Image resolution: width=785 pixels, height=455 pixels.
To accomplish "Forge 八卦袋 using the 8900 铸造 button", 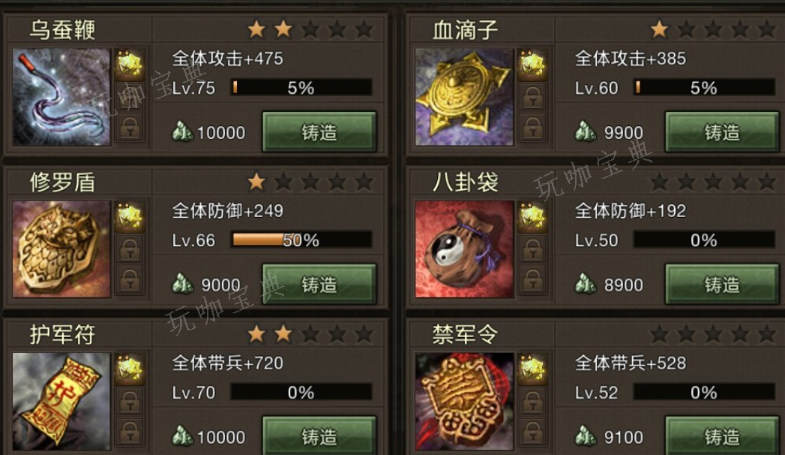I will (722, 284).
